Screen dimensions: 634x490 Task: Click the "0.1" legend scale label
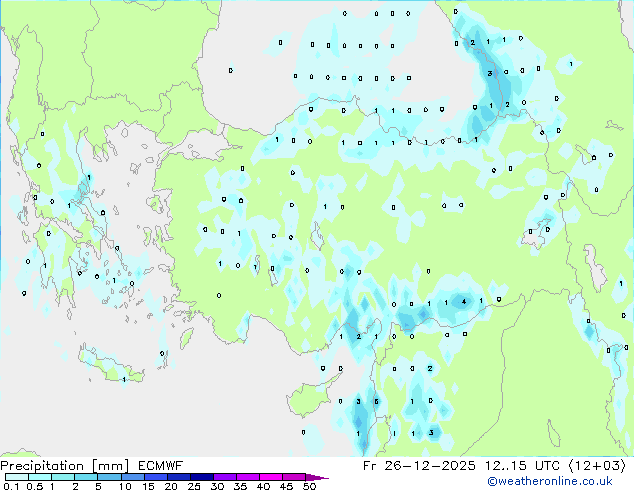click(x=11, y=486)
